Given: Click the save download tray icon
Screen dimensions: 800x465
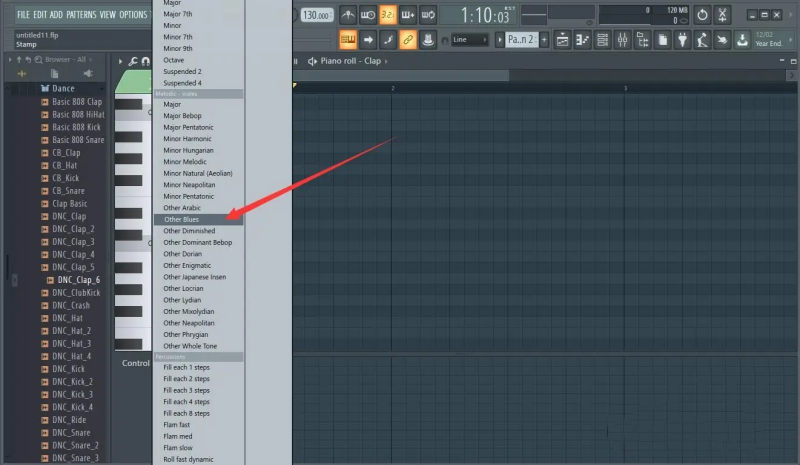Looking at the screenshot, I should point(742,40).
